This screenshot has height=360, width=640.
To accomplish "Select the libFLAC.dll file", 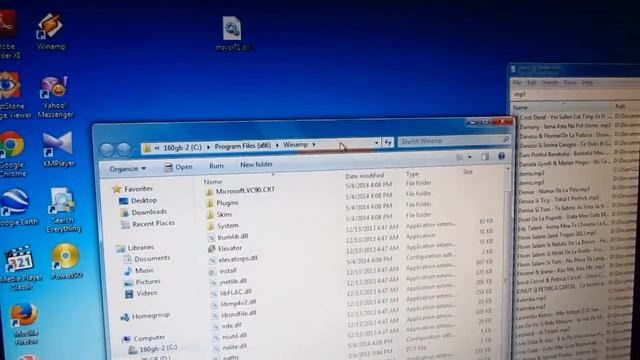I will tap(231, 293).
